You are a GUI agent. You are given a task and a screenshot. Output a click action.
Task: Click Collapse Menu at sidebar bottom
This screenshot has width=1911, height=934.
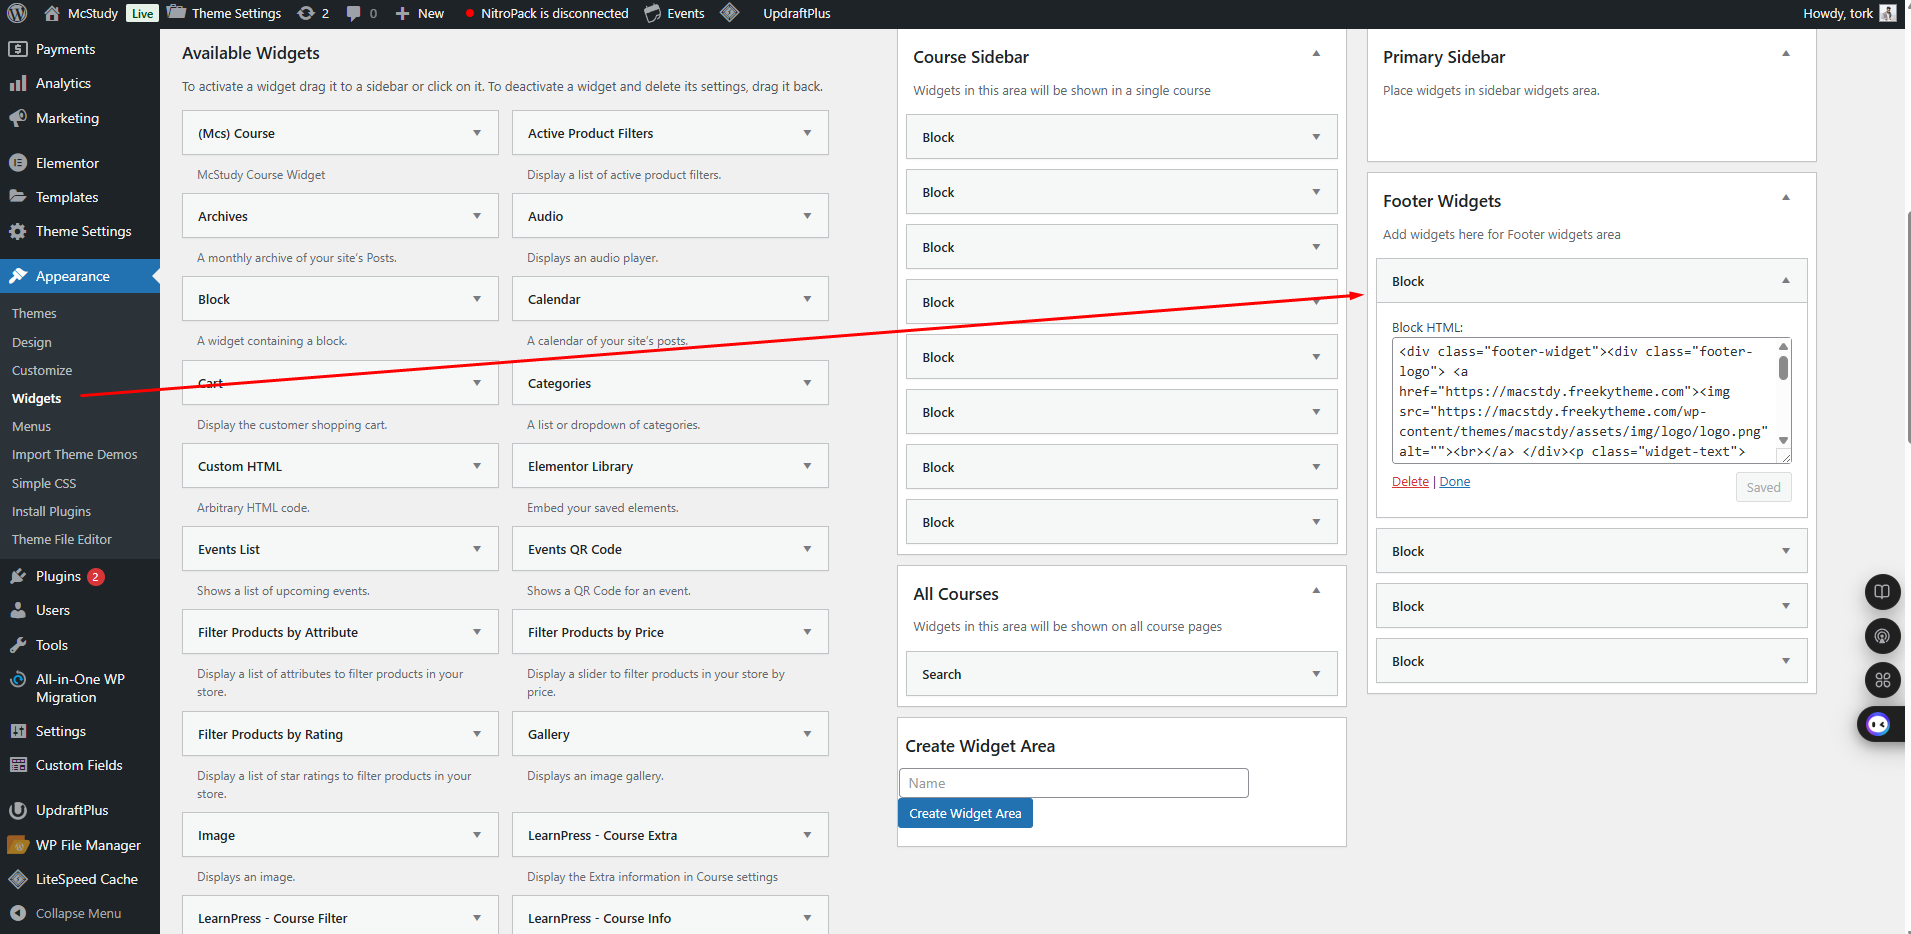click(x=66, y=913)
